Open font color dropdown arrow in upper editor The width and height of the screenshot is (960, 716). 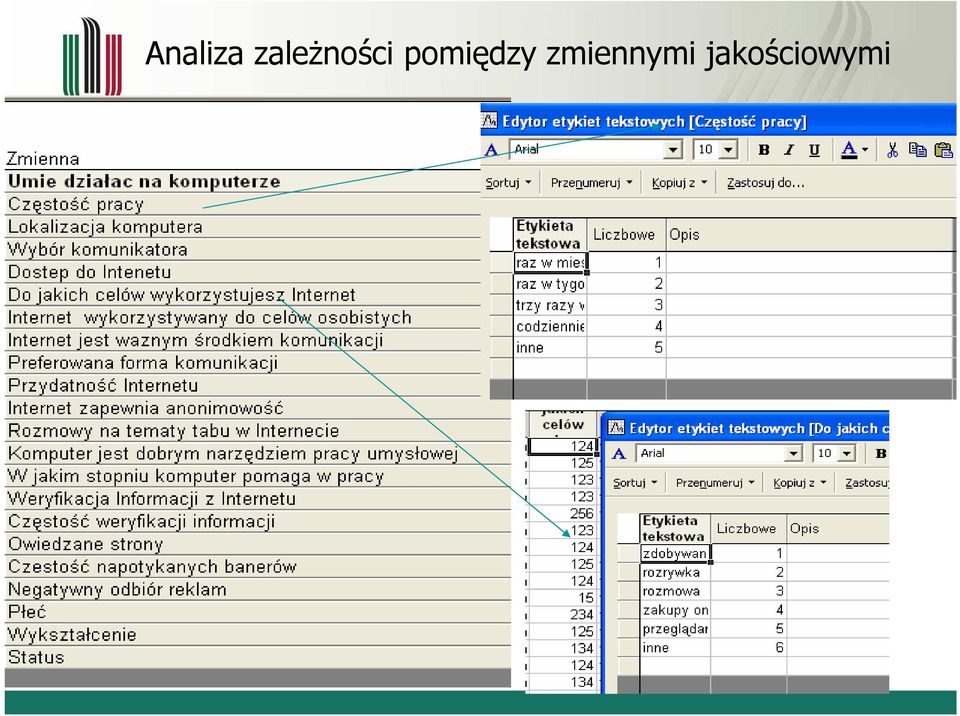coord(864,149)
